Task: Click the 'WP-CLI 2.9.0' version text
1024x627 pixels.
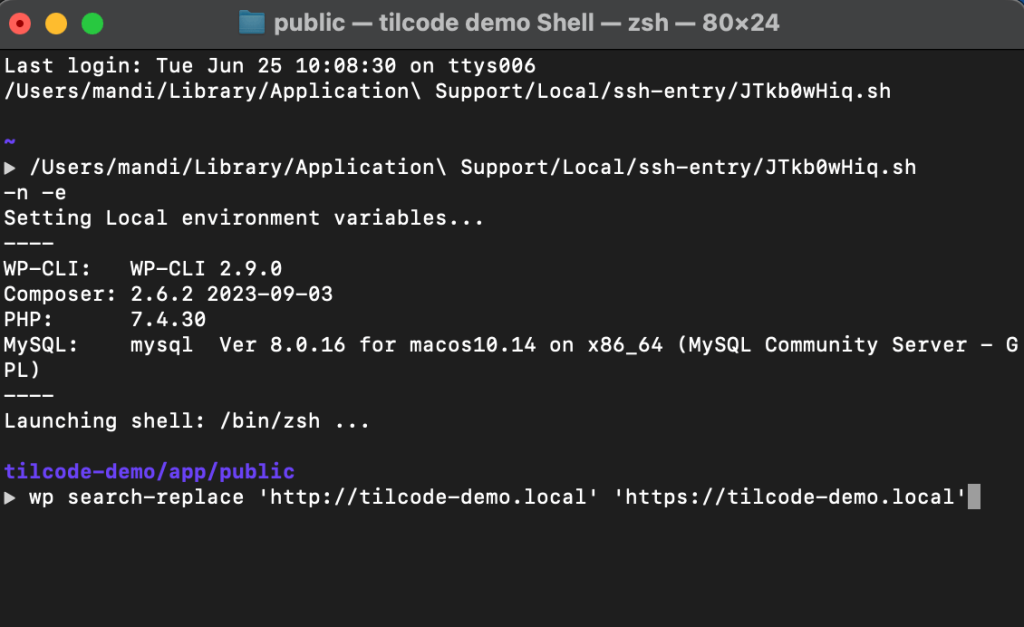Action: pos(206,269)
